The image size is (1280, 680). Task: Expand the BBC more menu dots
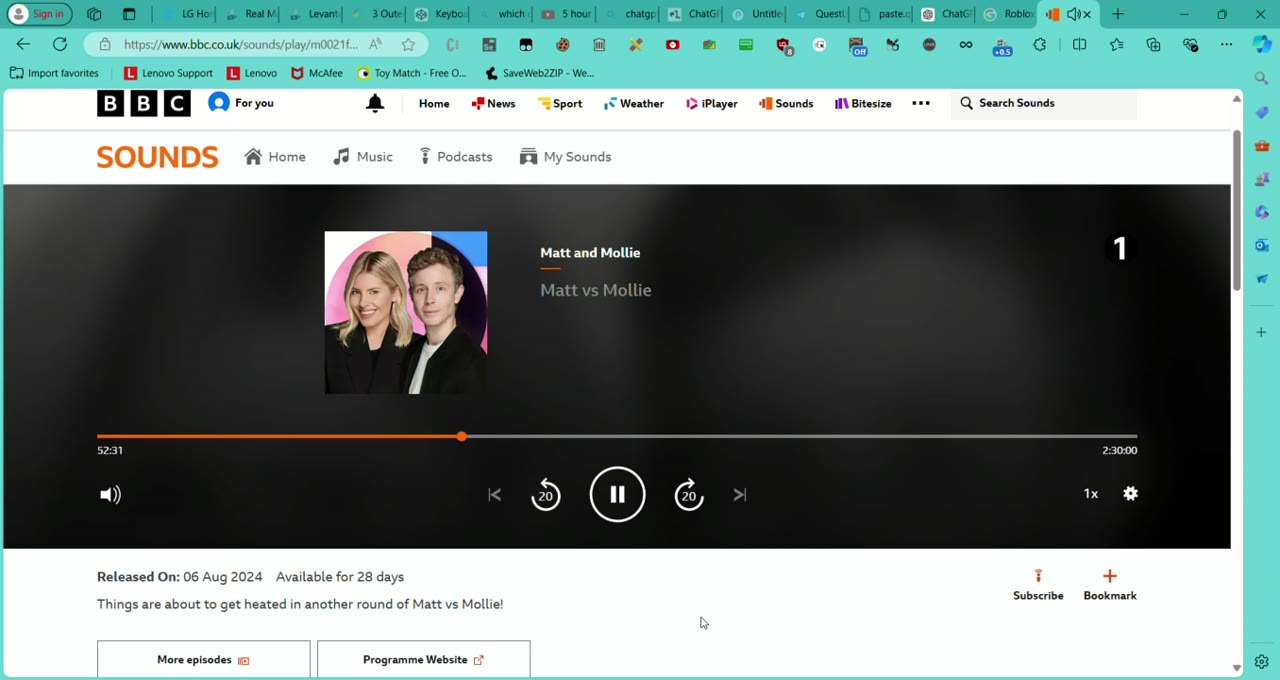(921, 103)
